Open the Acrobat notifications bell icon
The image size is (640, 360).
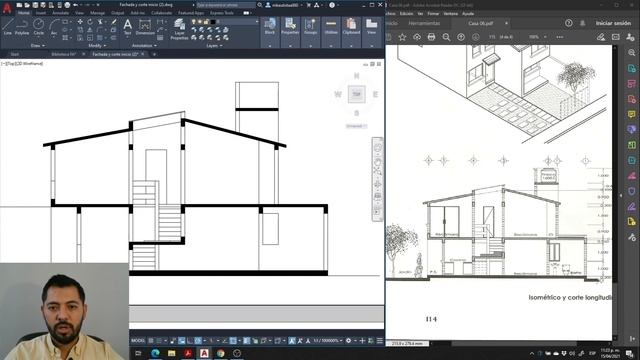[x=582, y=23]
